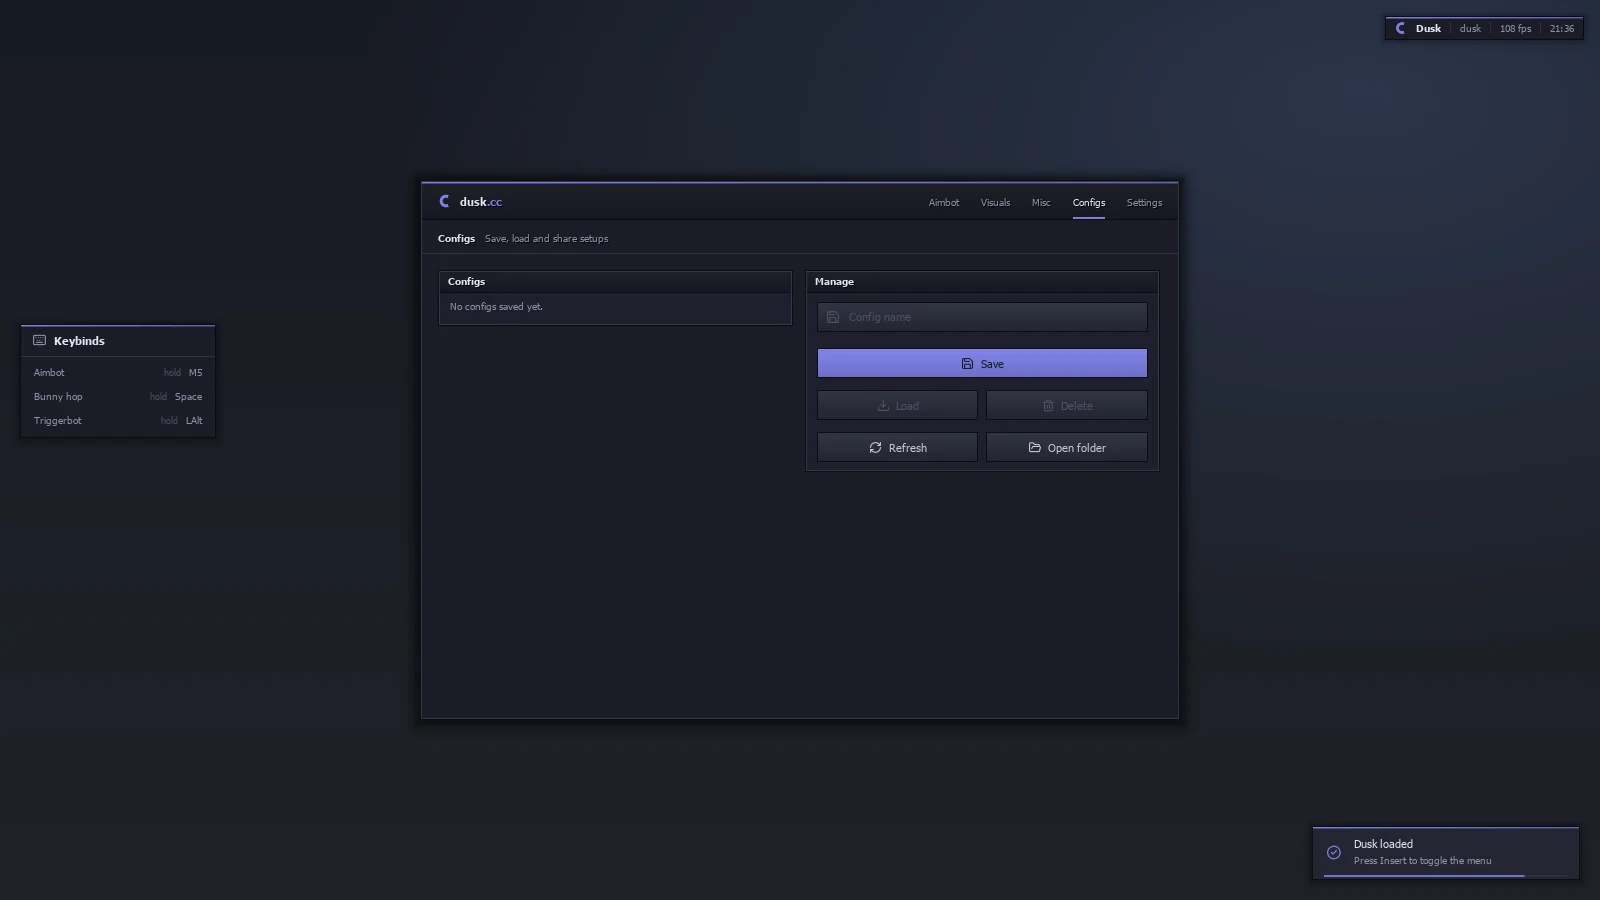Click the Keybinds keyboard icon

click(x=40, y=340)
